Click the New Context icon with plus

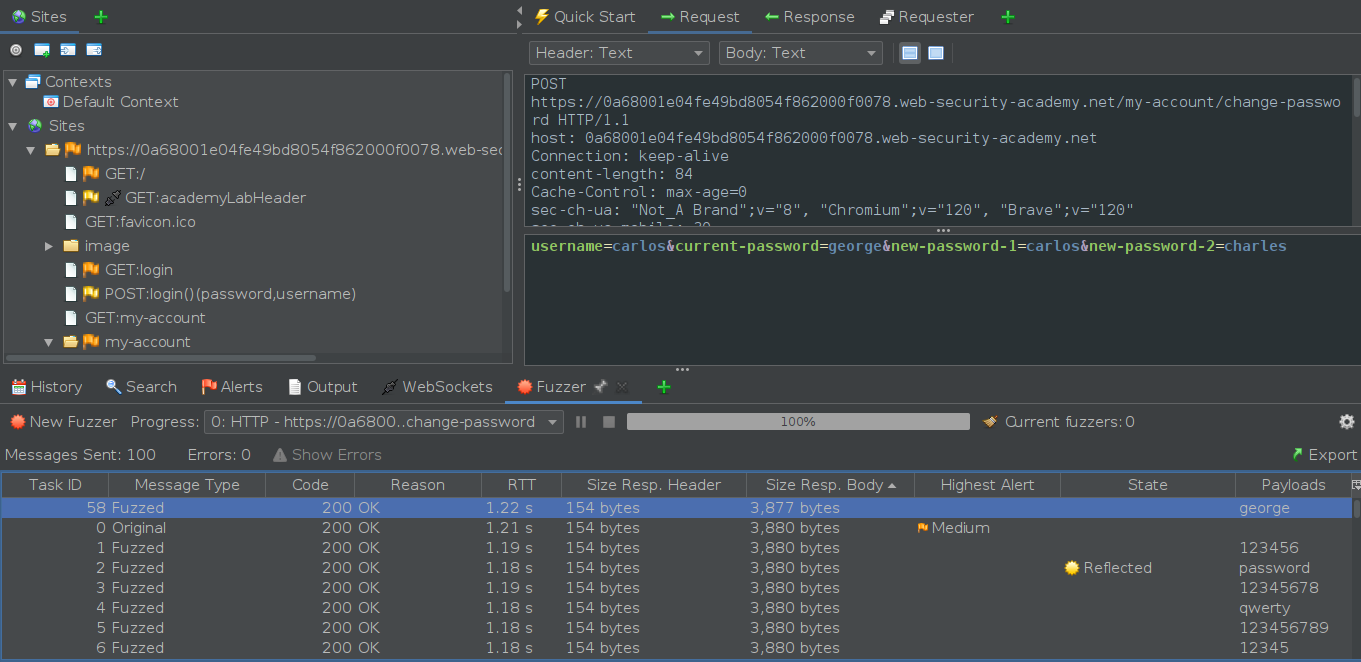(42, 50)
